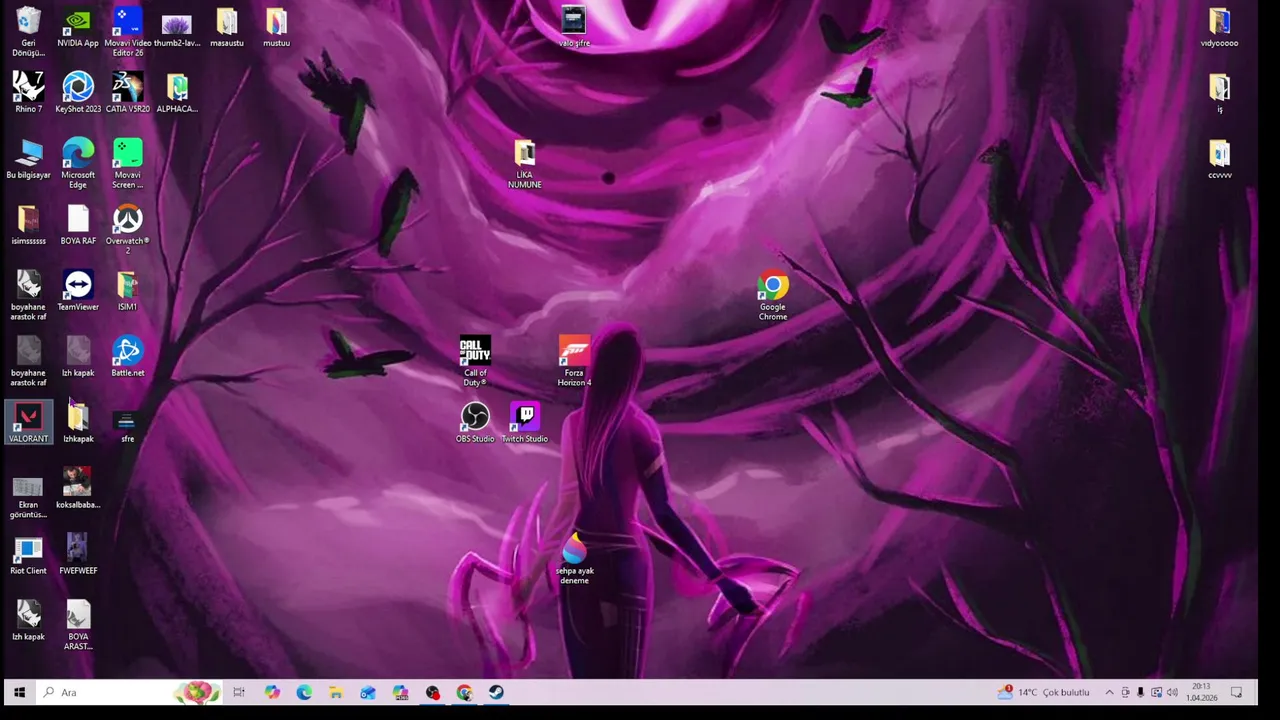This screenshot has height=720, width=1280.
Task: Launch Riot Client
Action: tap(28, 555)
